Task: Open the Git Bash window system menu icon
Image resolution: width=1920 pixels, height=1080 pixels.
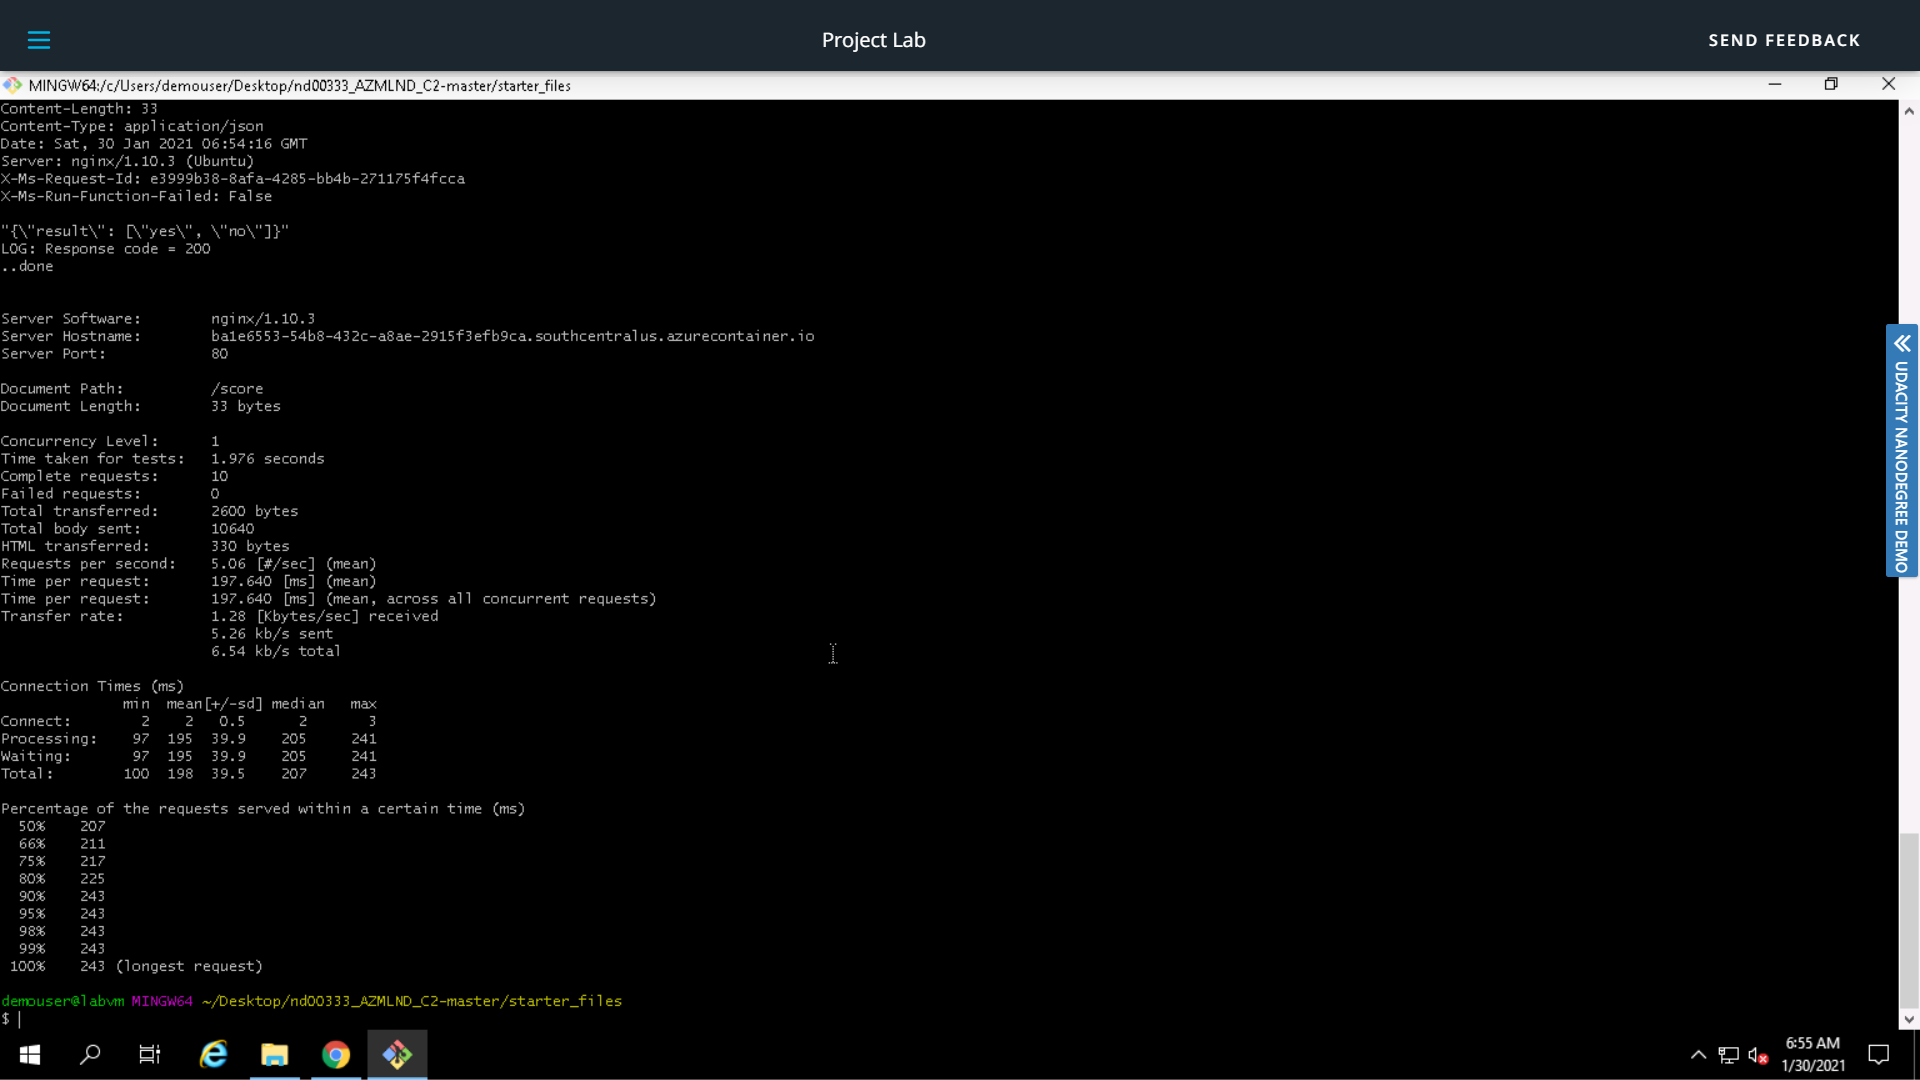Action: (x=12, y=85)
